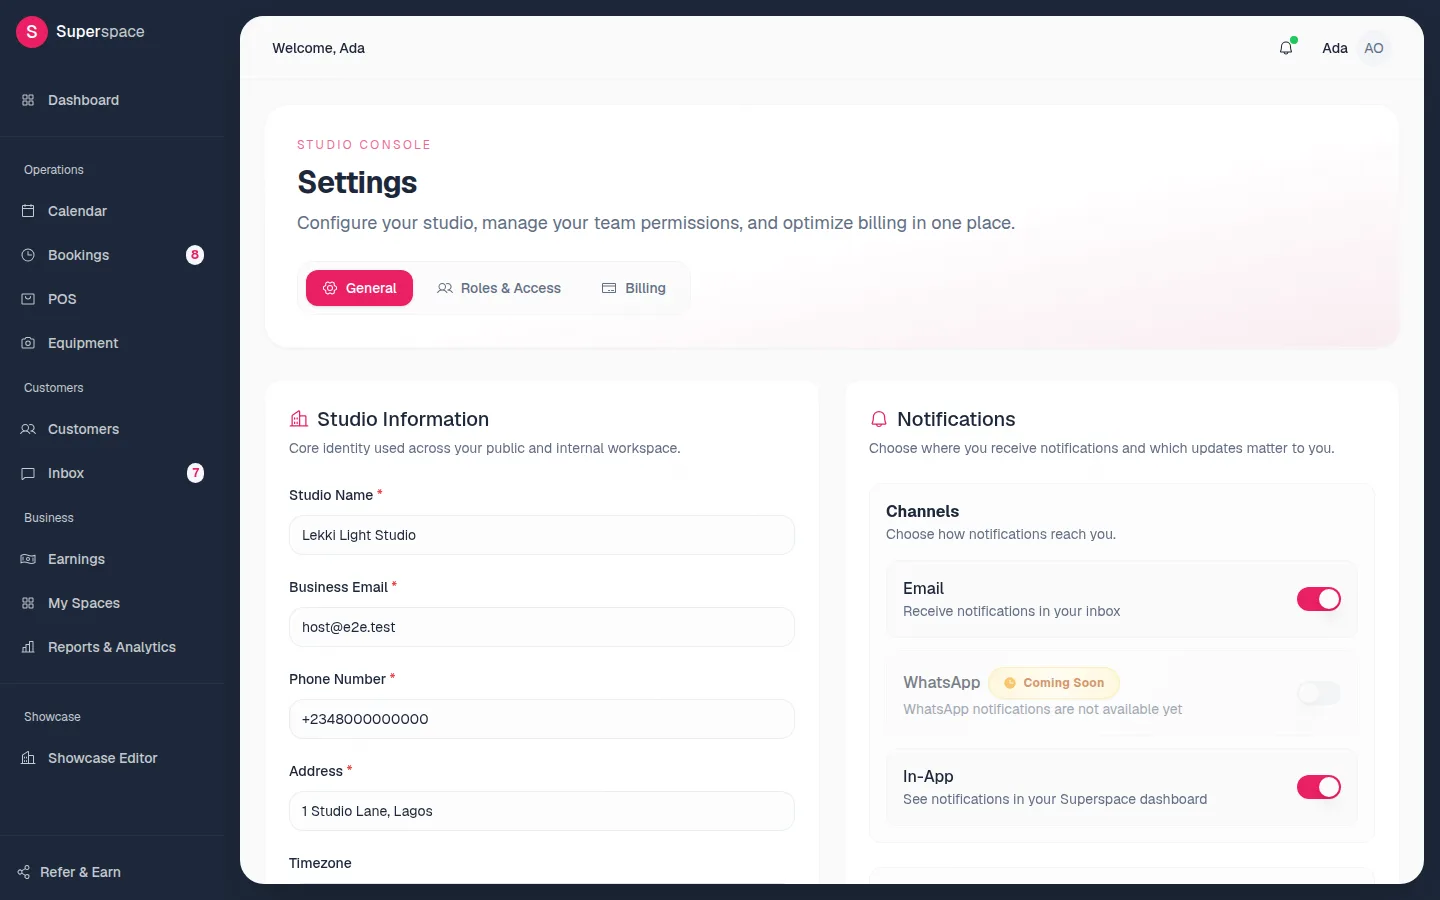The image size is (1440, 900).
Task: Switch to the General tab
Action: pyautogui.click(x=359, y=288)
